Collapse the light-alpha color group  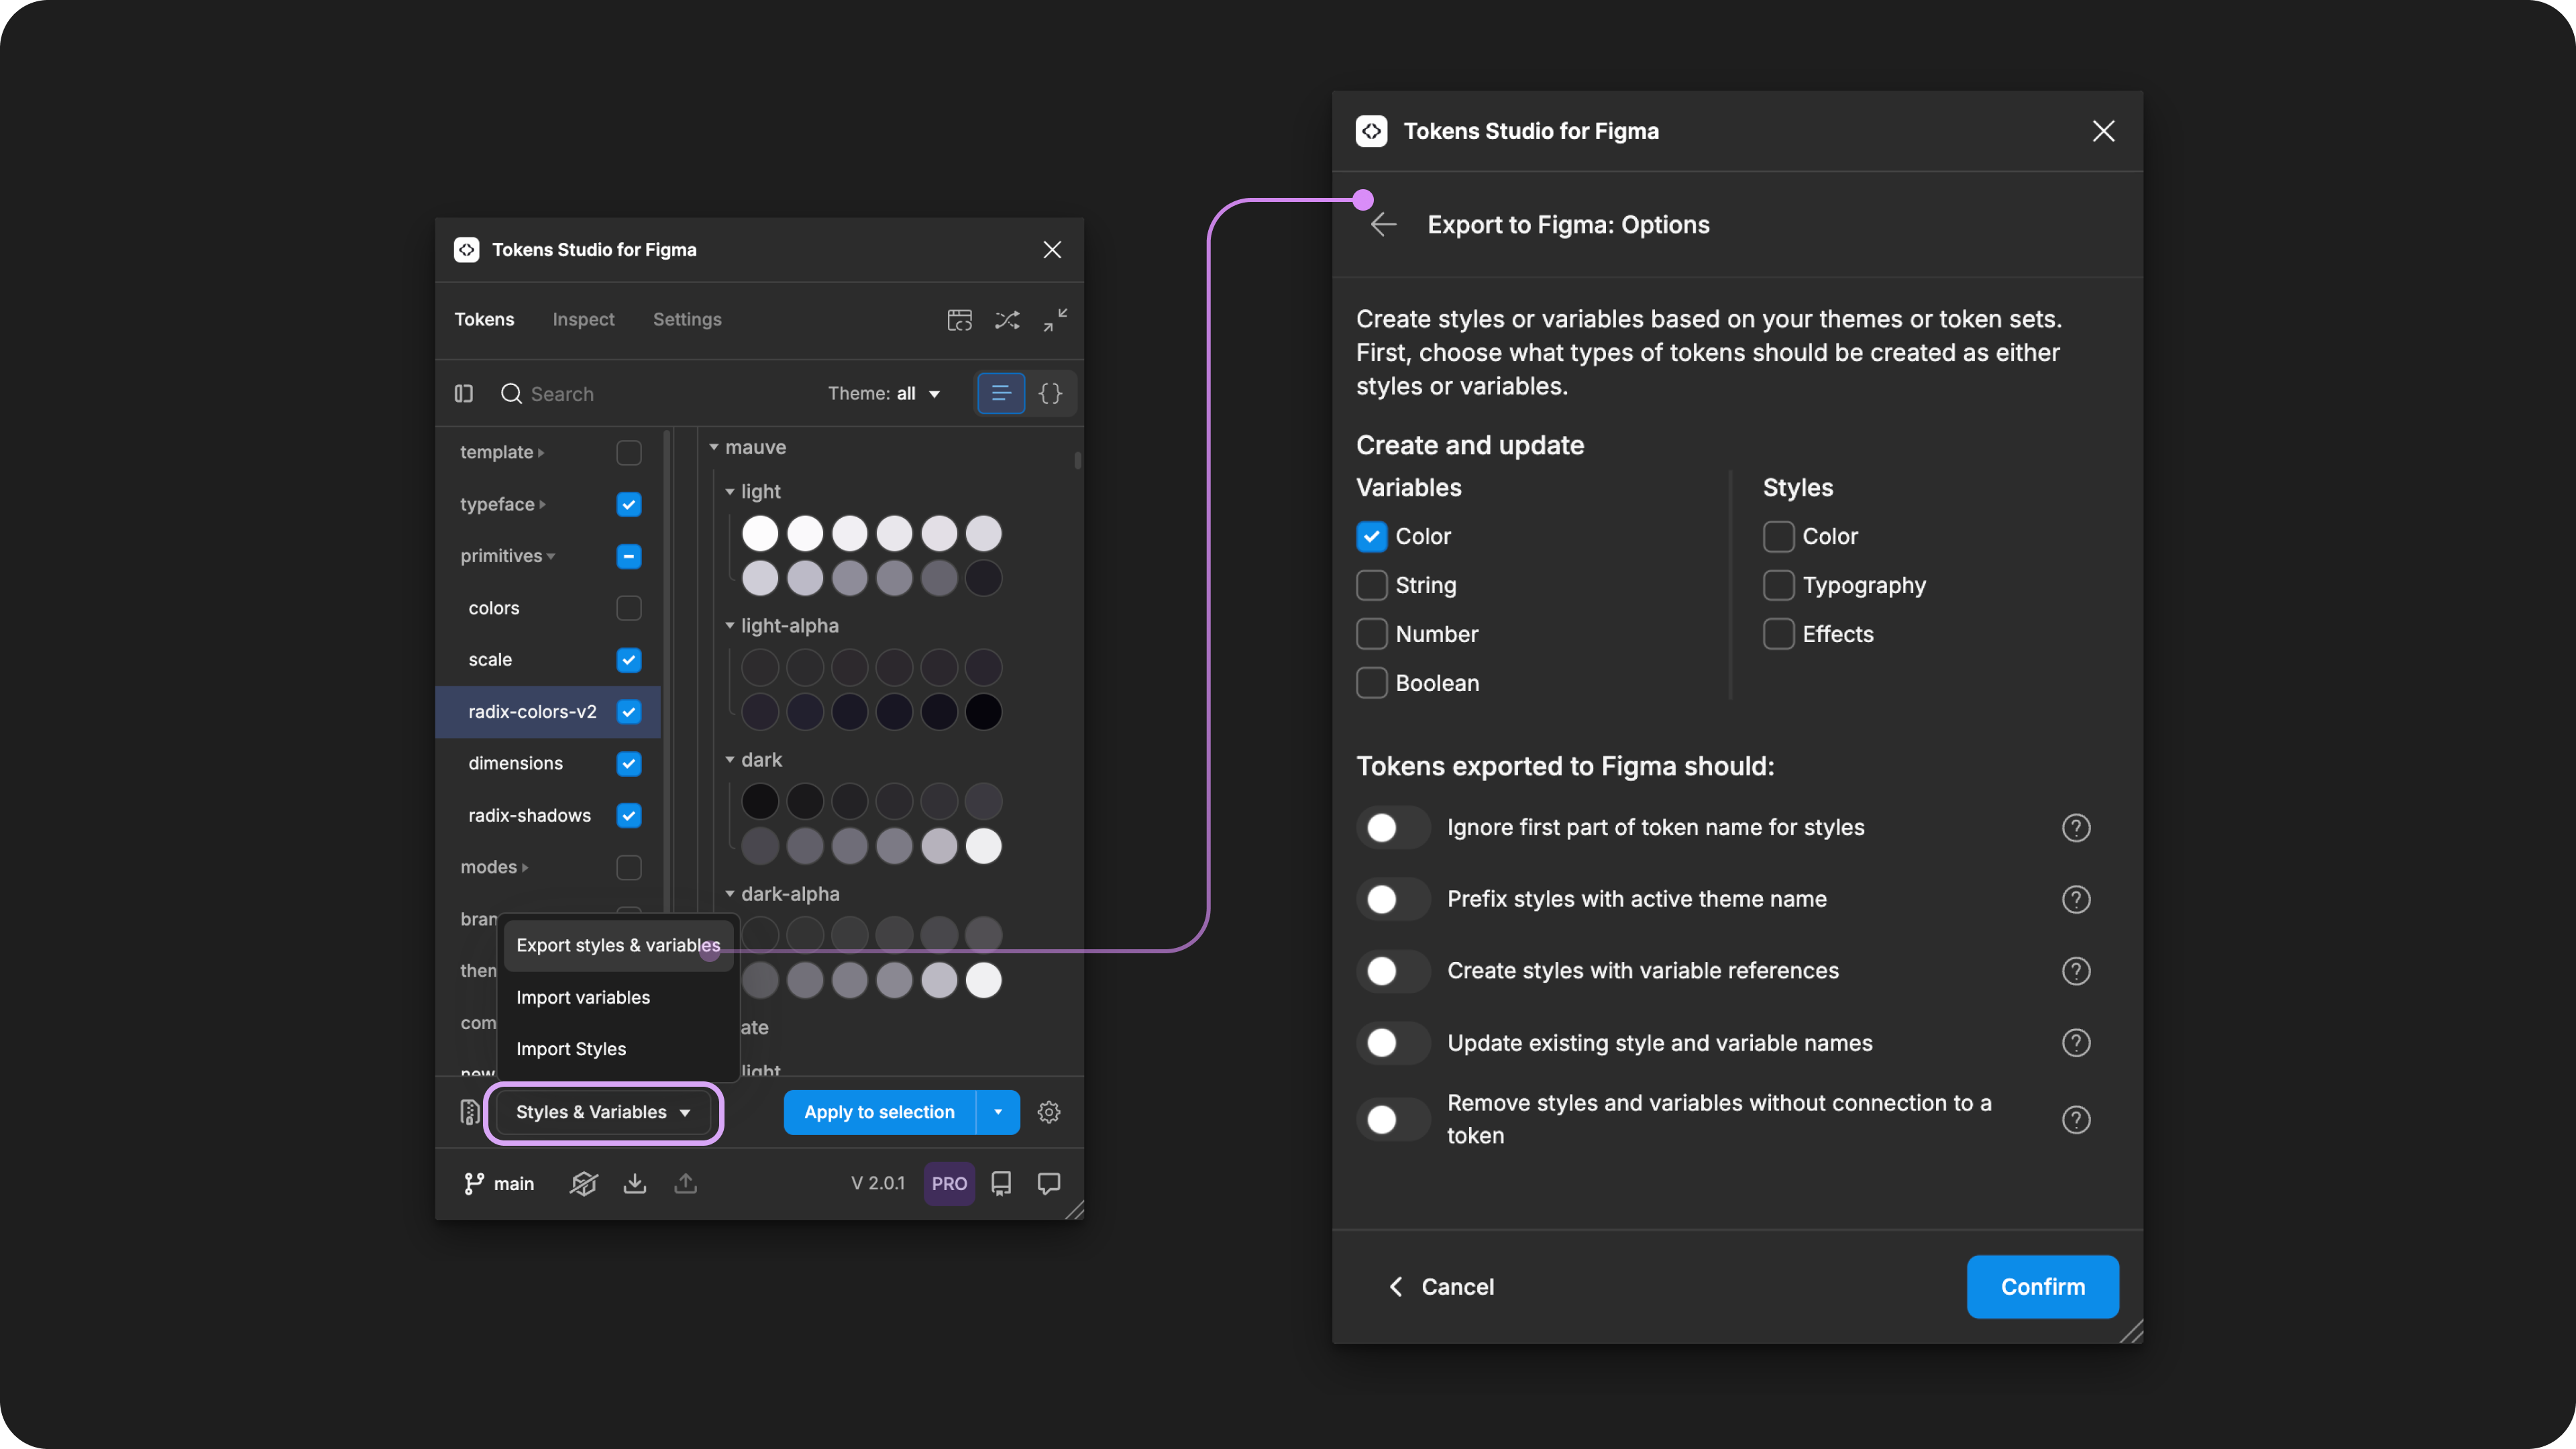click(x=730, y=626)
